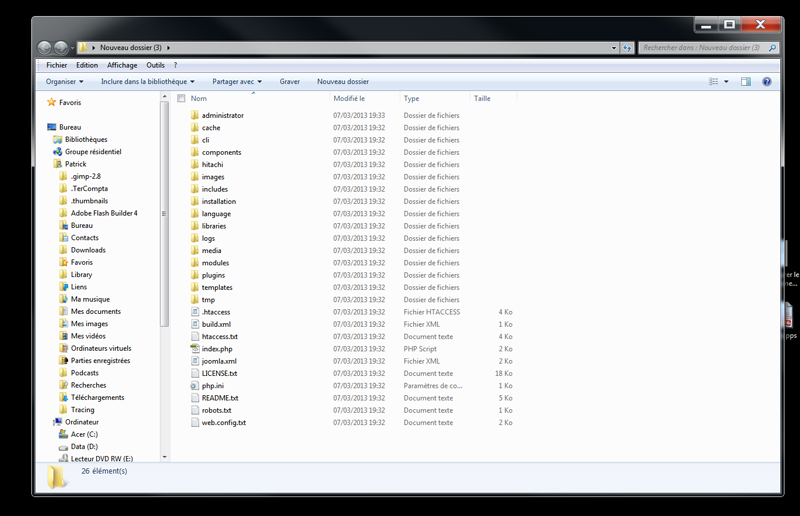
Task: Select the php.ini settings file icon
Action: click(195, 386)
